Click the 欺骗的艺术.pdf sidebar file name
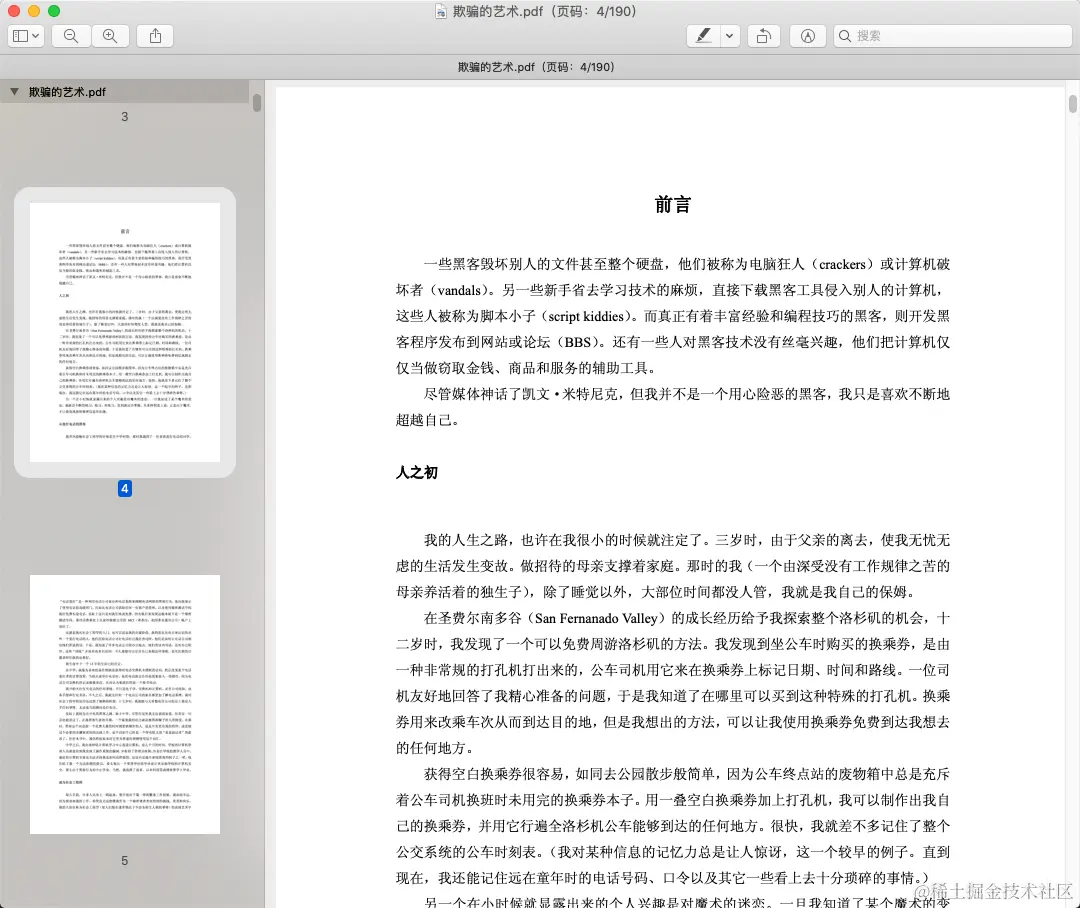Viewport: 1080px width, 908px height. pos(68,92)
